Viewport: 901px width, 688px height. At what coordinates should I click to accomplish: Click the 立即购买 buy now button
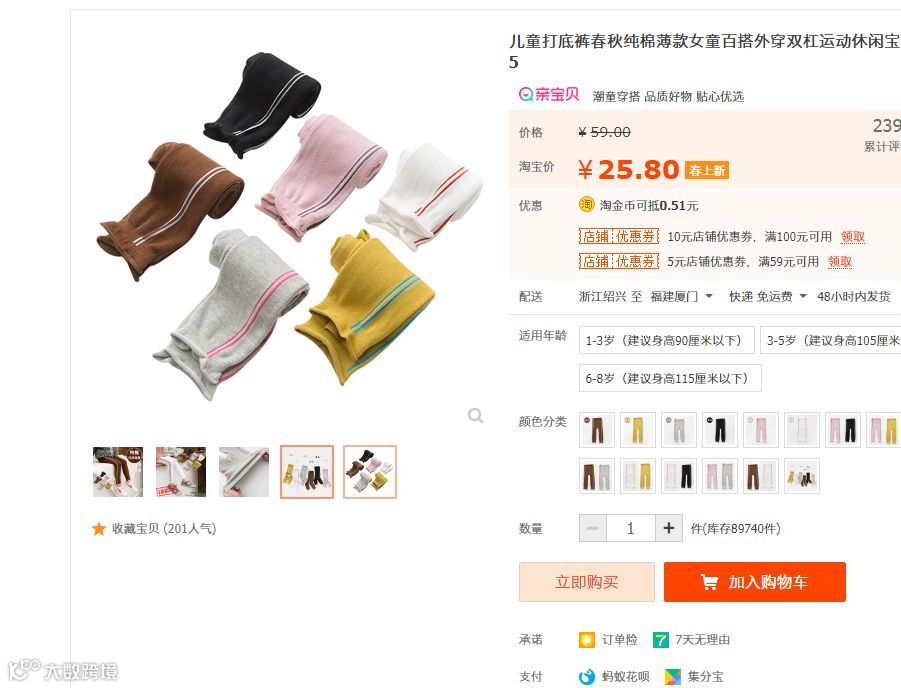coord(587,582)
